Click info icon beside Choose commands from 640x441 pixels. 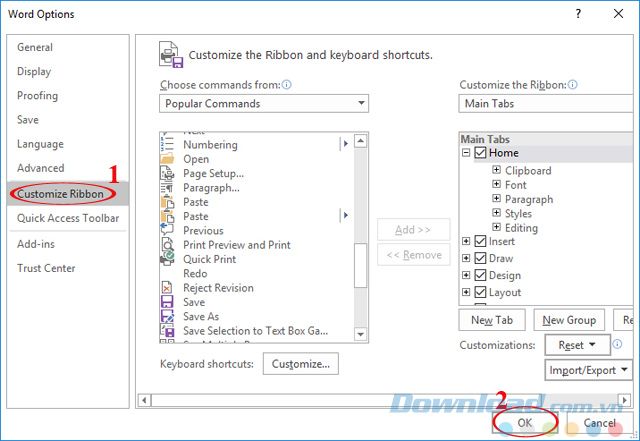click(287, 85)
